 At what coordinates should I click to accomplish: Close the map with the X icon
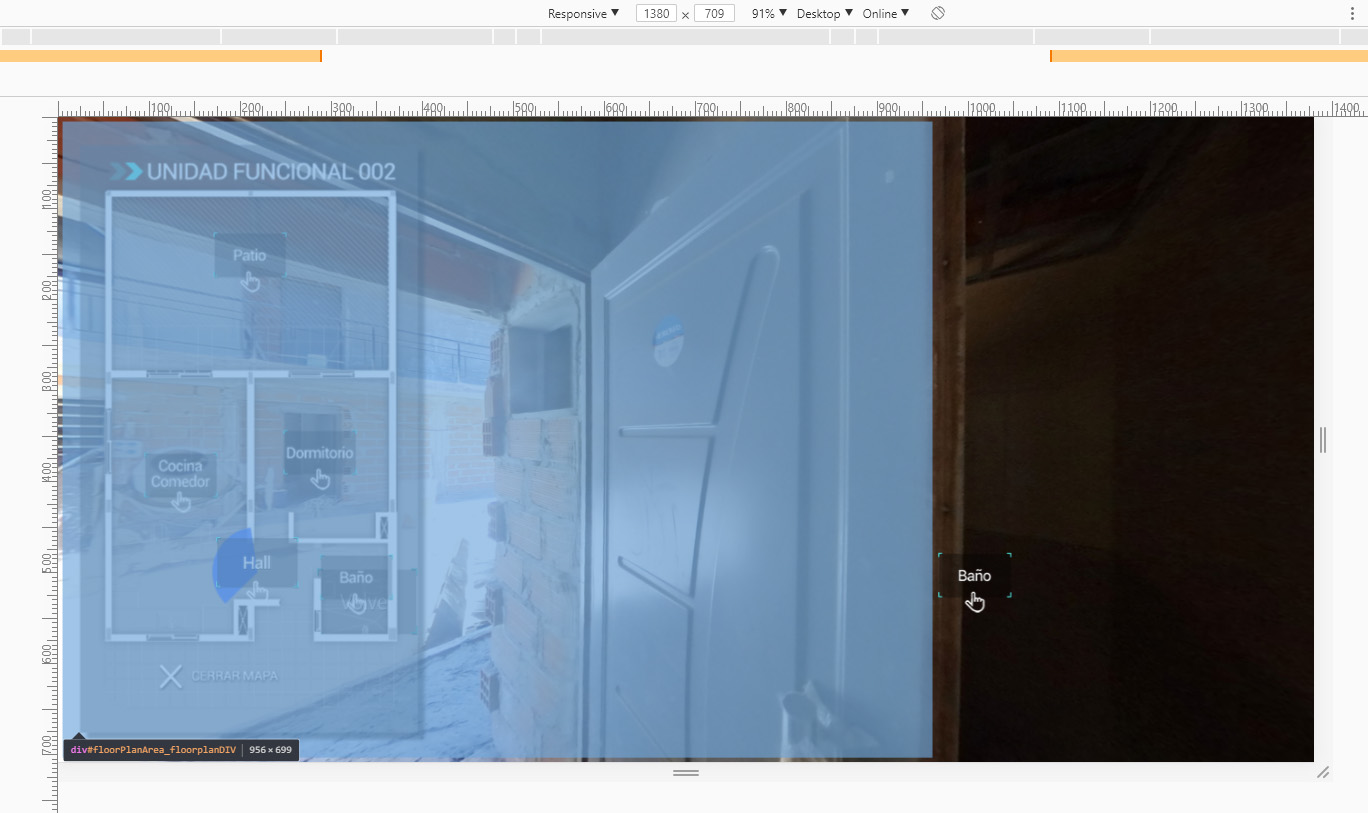coord(171,677)
